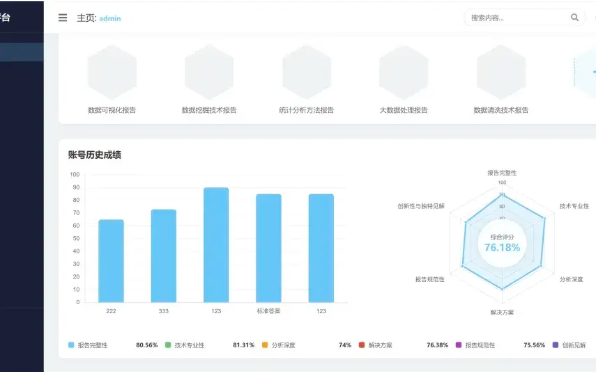Screen dimensions: 597x372
Task: Click the 81.31% score value
Action: click(x=244, y=345)
